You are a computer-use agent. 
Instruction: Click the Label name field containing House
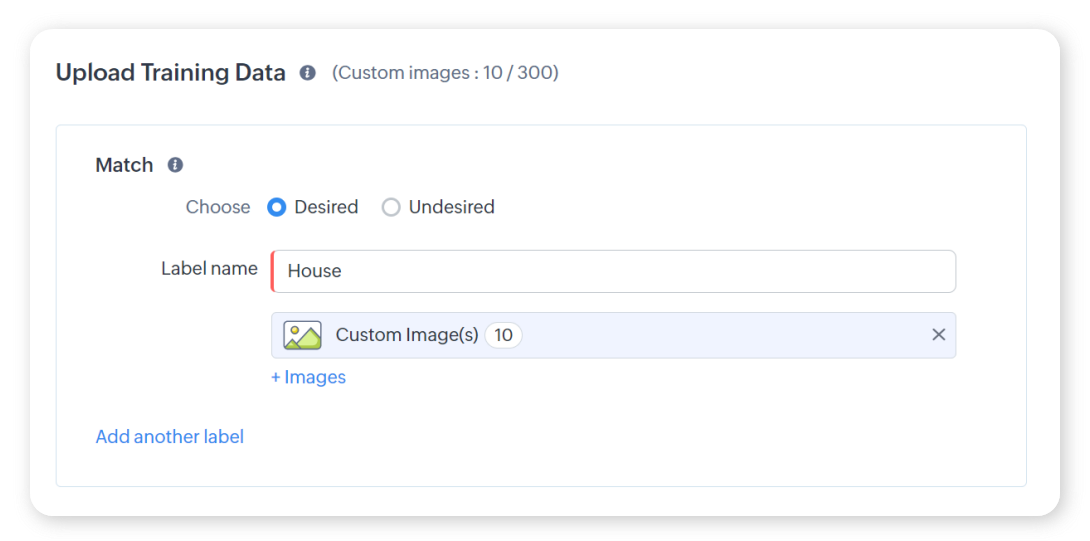pyautogui.click(x=614, y=271)
